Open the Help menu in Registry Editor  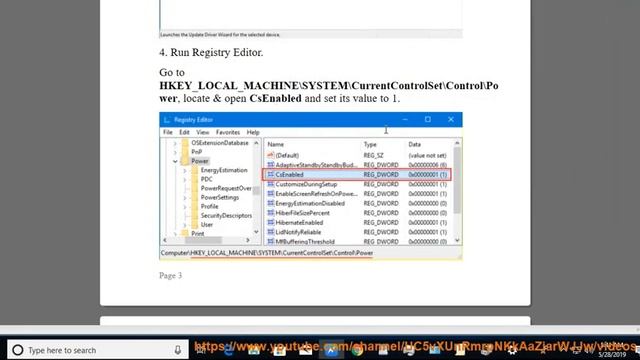coord(253,132)
